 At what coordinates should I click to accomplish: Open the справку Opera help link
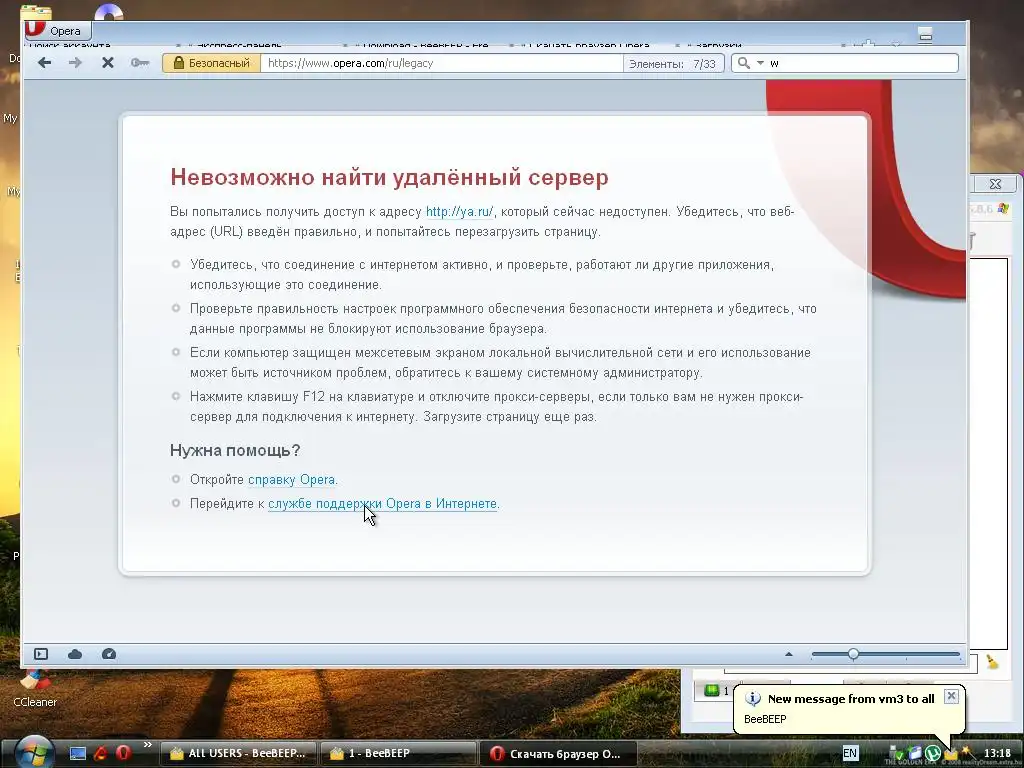pyautogui.click(x=293, y=479)
